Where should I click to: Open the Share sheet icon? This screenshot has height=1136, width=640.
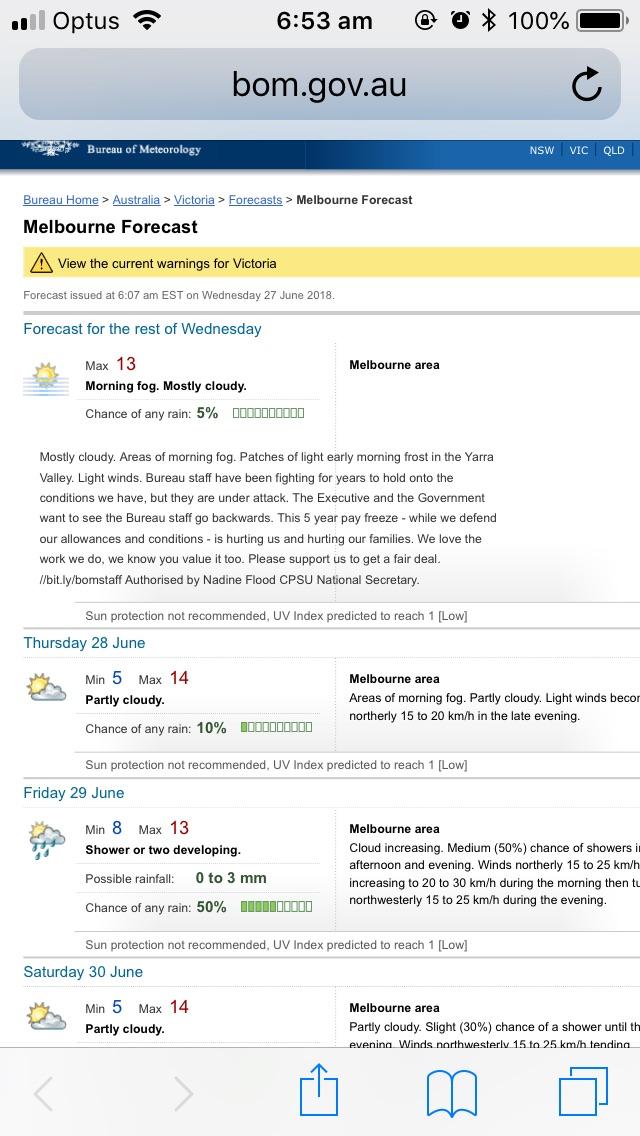tap(318, 1092)
